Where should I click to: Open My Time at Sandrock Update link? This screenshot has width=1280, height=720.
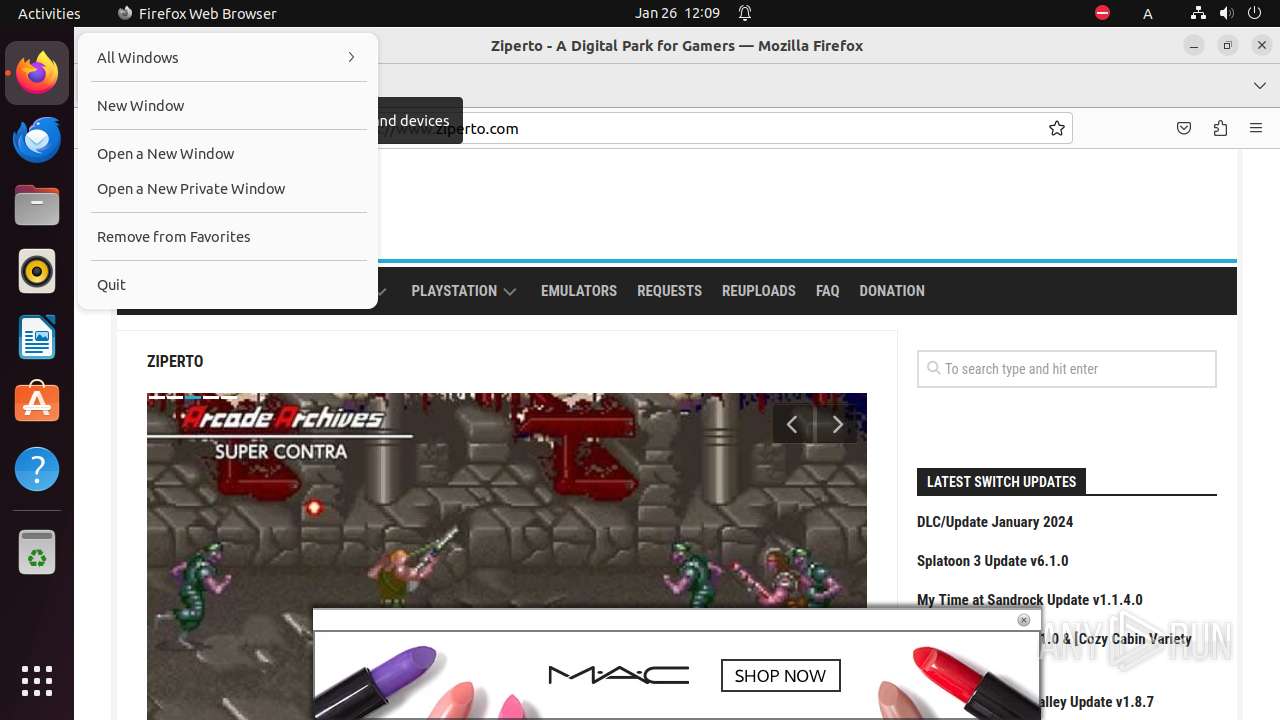pos(1030,600)
